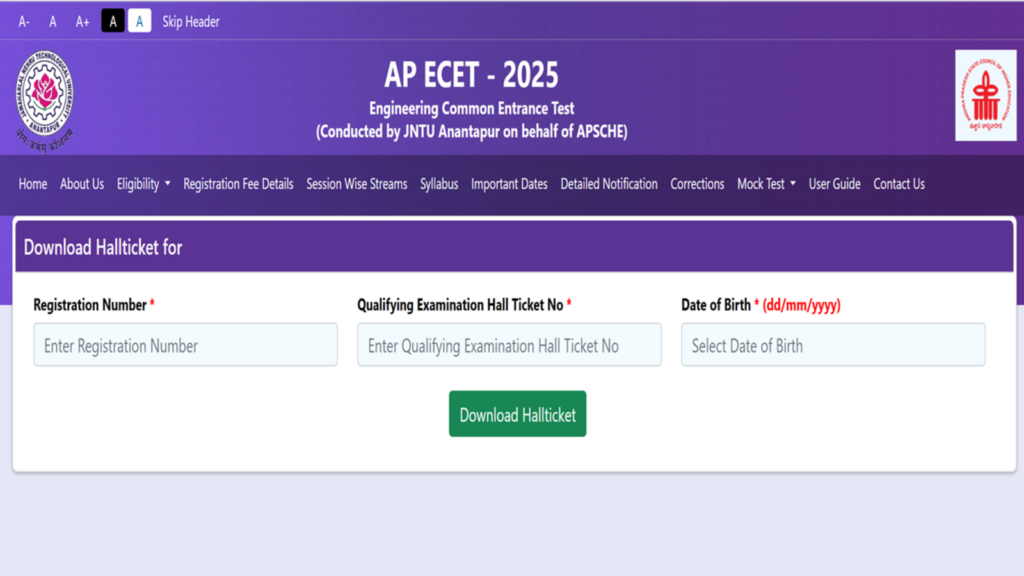Decrease font size with A- icon
Viewport: 1024px width, 576px height.
tap(23, 21)
